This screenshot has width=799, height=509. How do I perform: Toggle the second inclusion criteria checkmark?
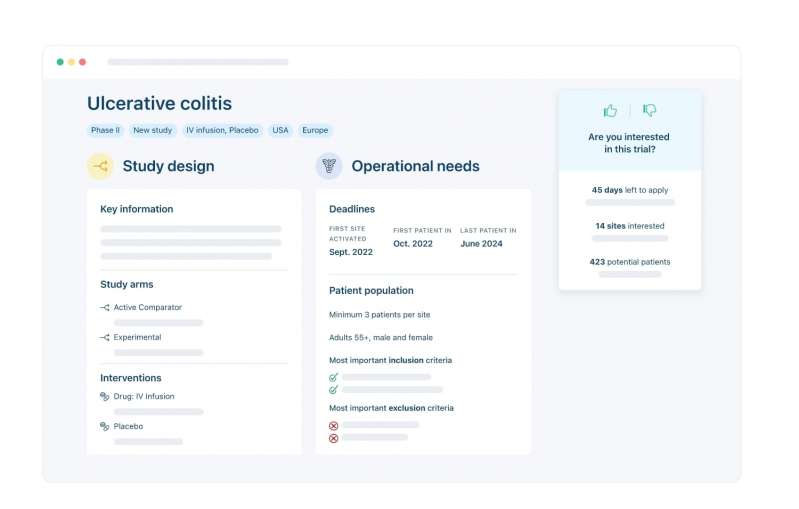click(334, 390)
